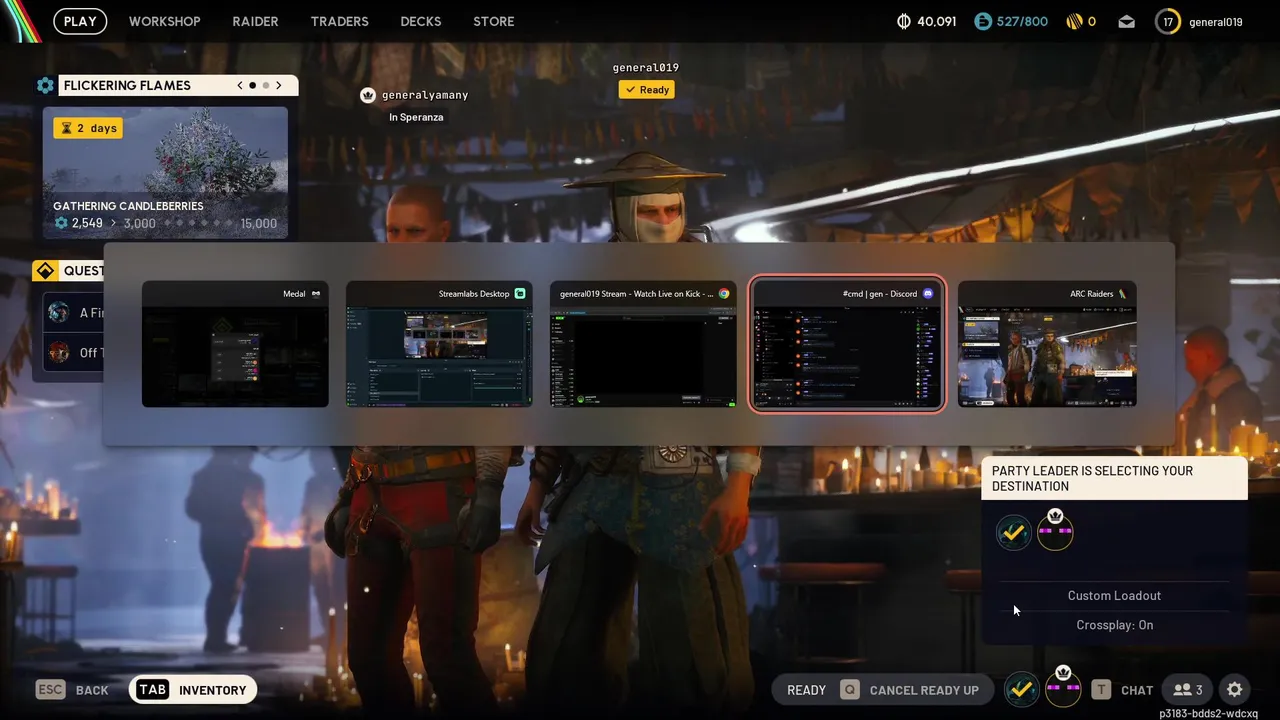Click the yellow Ready badge
The image size is (1280, 720).
(646, 89)
